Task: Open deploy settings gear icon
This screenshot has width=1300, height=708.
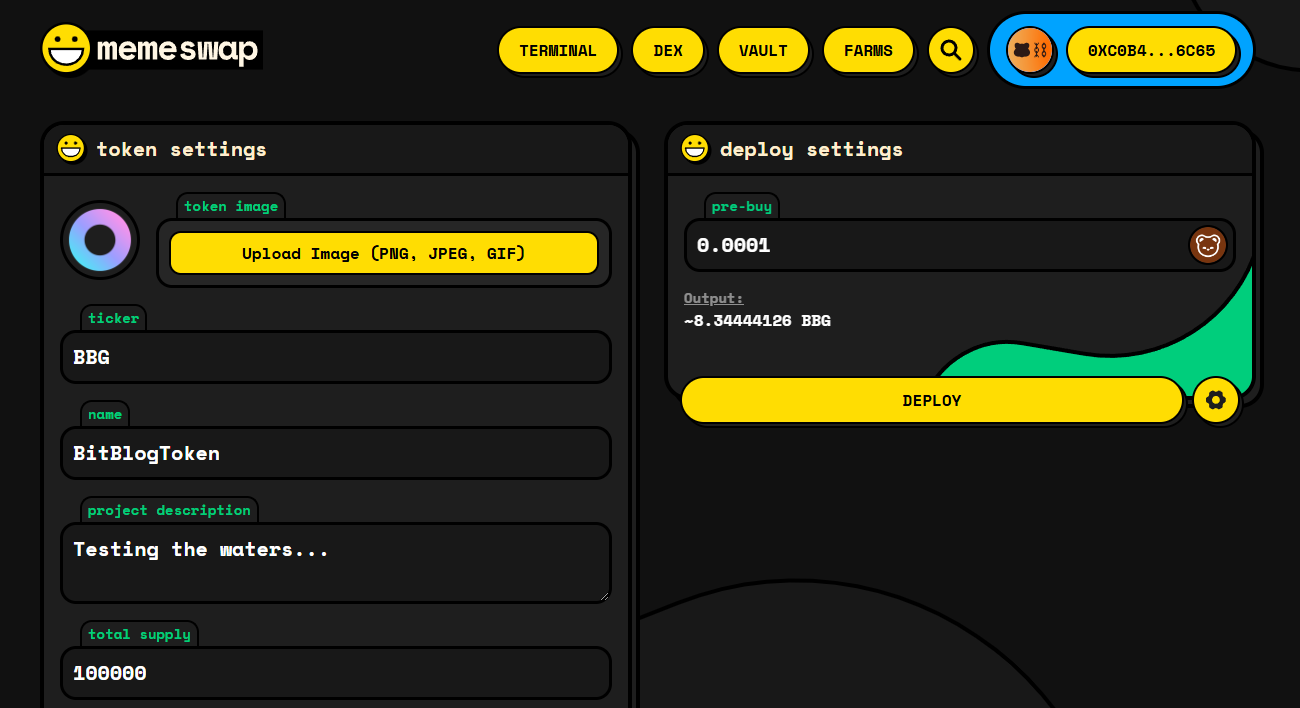Action: pyautogui.click(x=1215, y=400)
